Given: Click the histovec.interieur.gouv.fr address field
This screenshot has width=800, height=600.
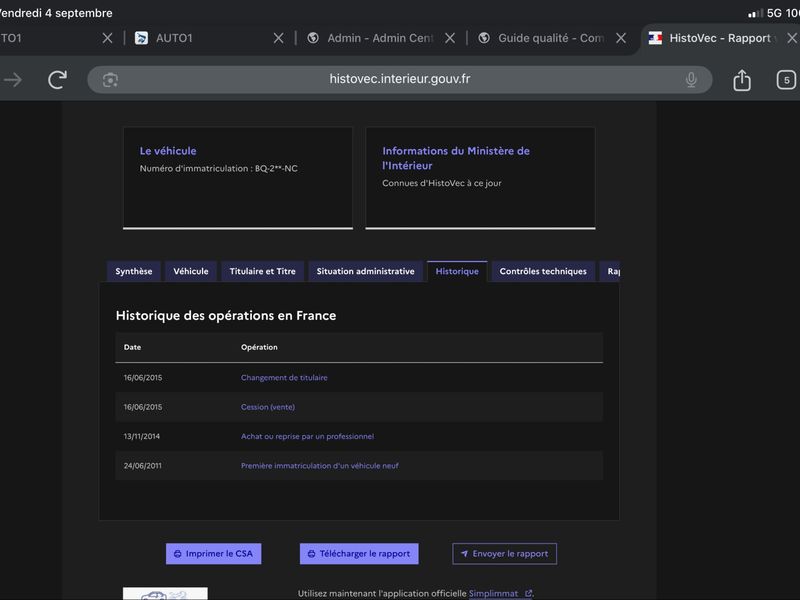Looking at the screenshot, I should coord(399,80).
